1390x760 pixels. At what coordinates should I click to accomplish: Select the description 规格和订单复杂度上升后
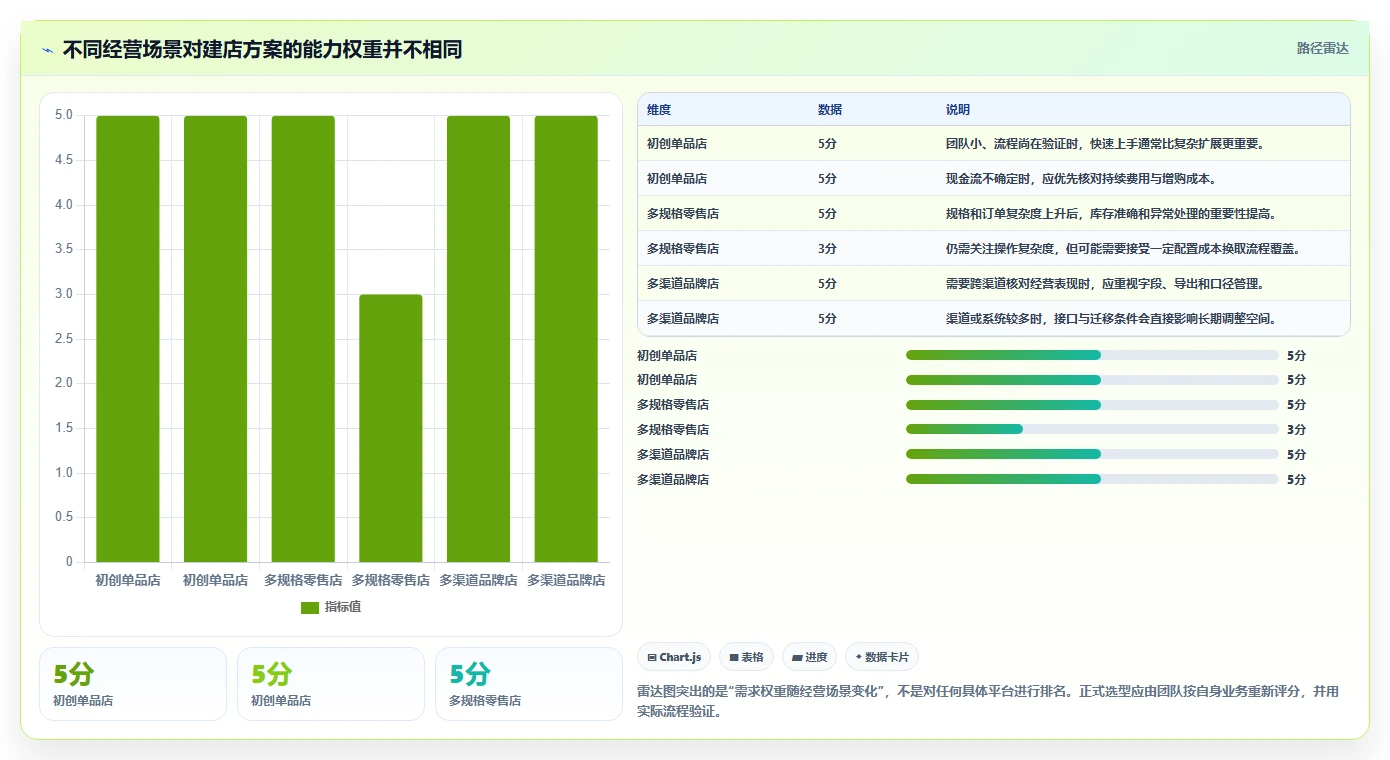coord(1111,214)
